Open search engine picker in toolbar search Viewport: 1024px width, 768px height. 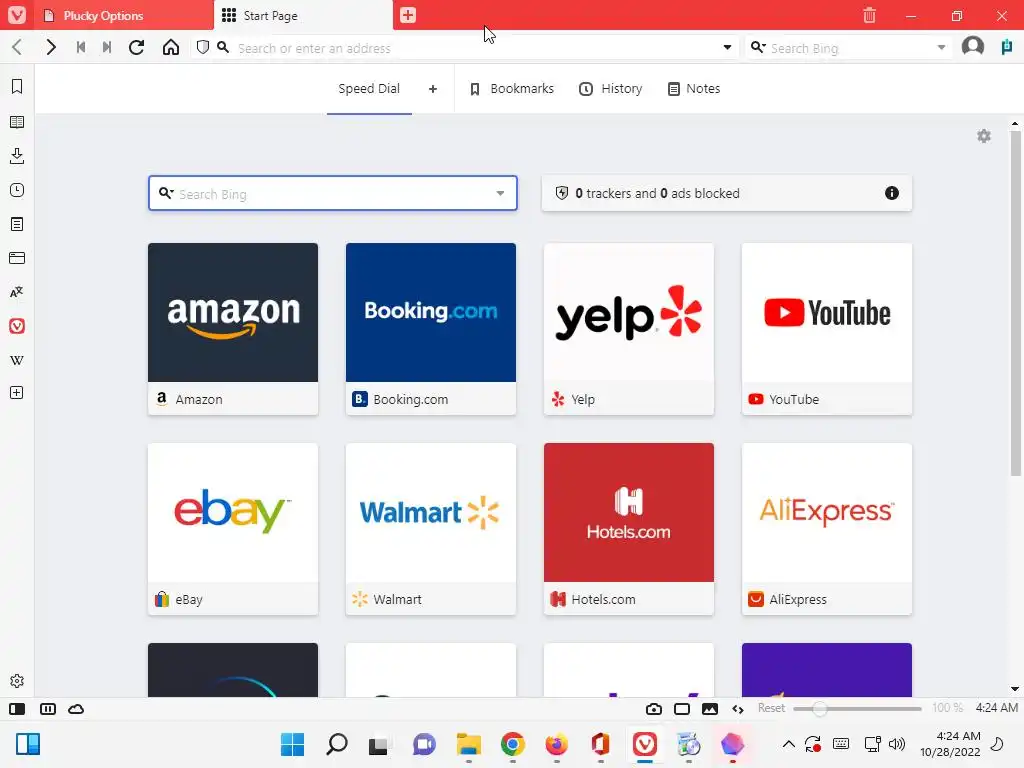point(758,47)
